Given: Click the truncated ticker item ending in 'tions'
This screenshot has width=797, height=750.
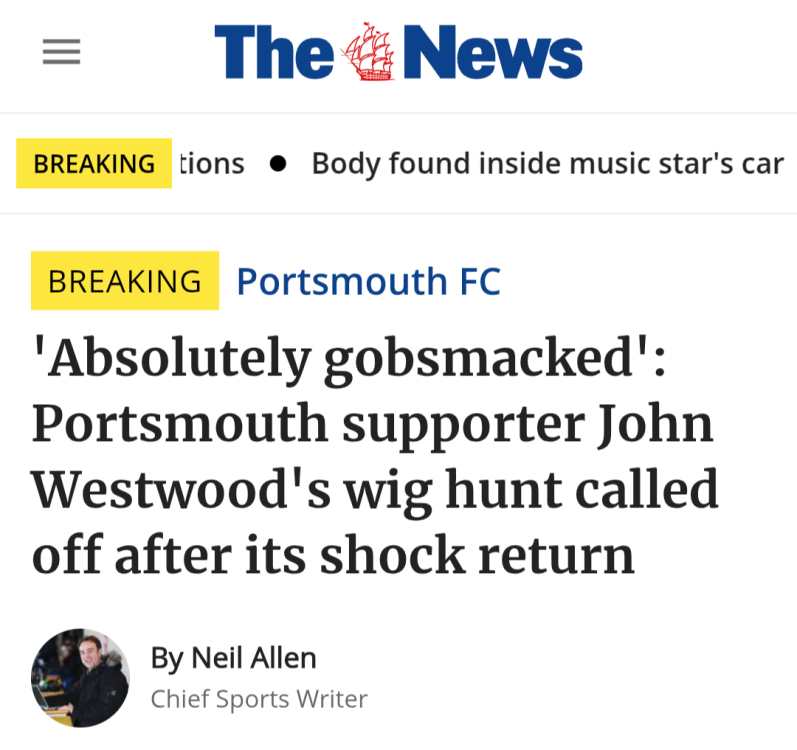Looking at the screenshot, I should [211, 164].
